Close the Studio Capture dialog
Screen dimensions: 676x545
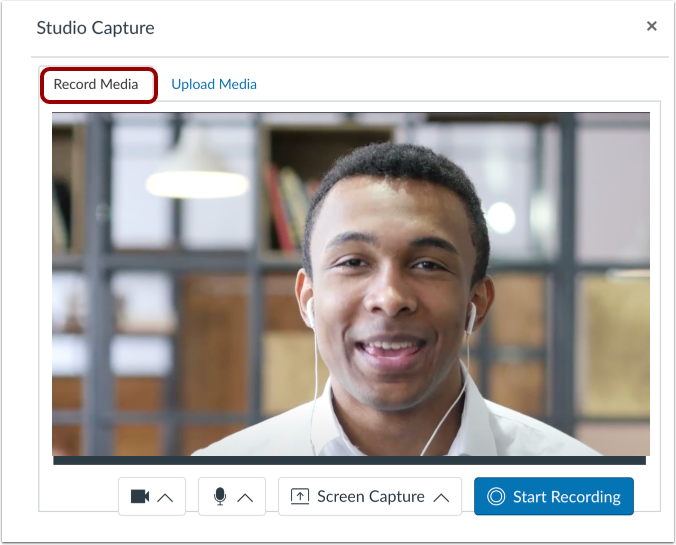[x=651, y=26]
